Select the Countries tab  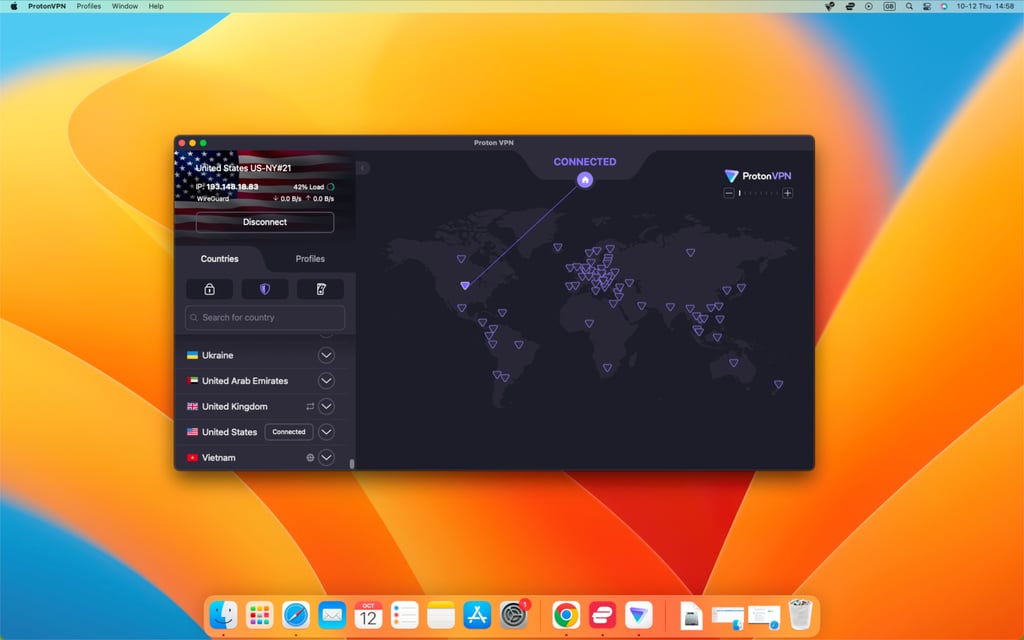point(219,259)
